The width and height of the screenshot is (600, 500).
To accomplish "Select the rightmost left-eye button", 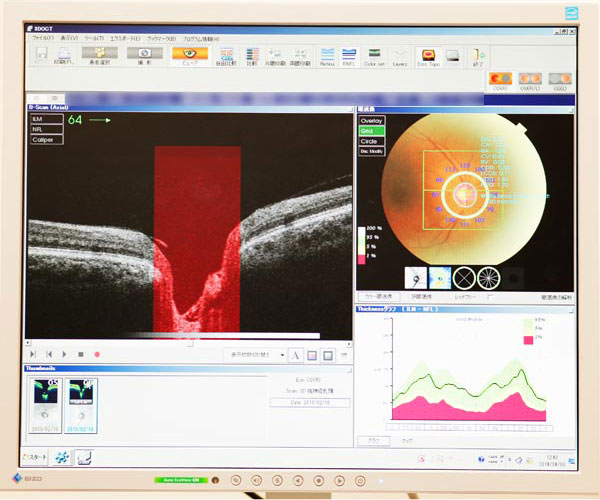I will point(560,81).
